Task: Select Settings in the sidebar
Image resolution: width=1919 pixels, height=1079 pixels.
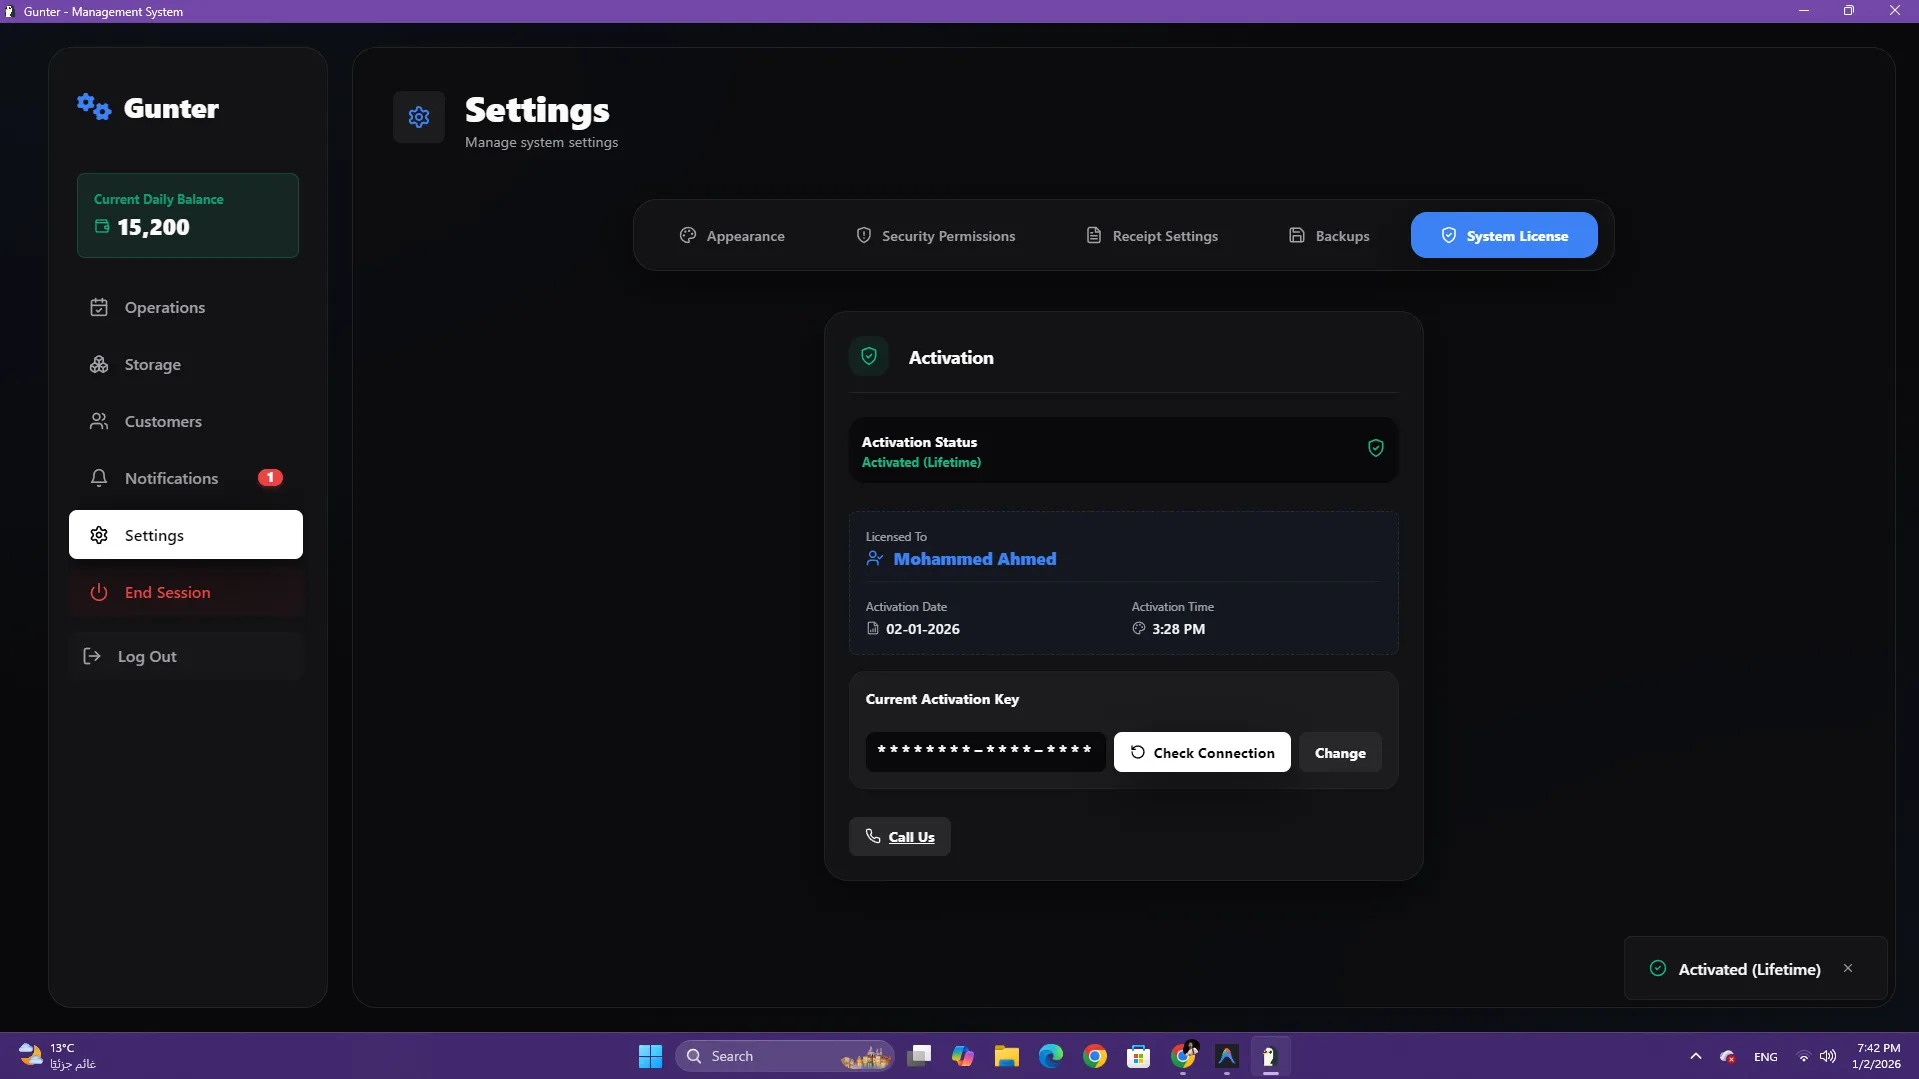Action: click(x=186, y=535)
